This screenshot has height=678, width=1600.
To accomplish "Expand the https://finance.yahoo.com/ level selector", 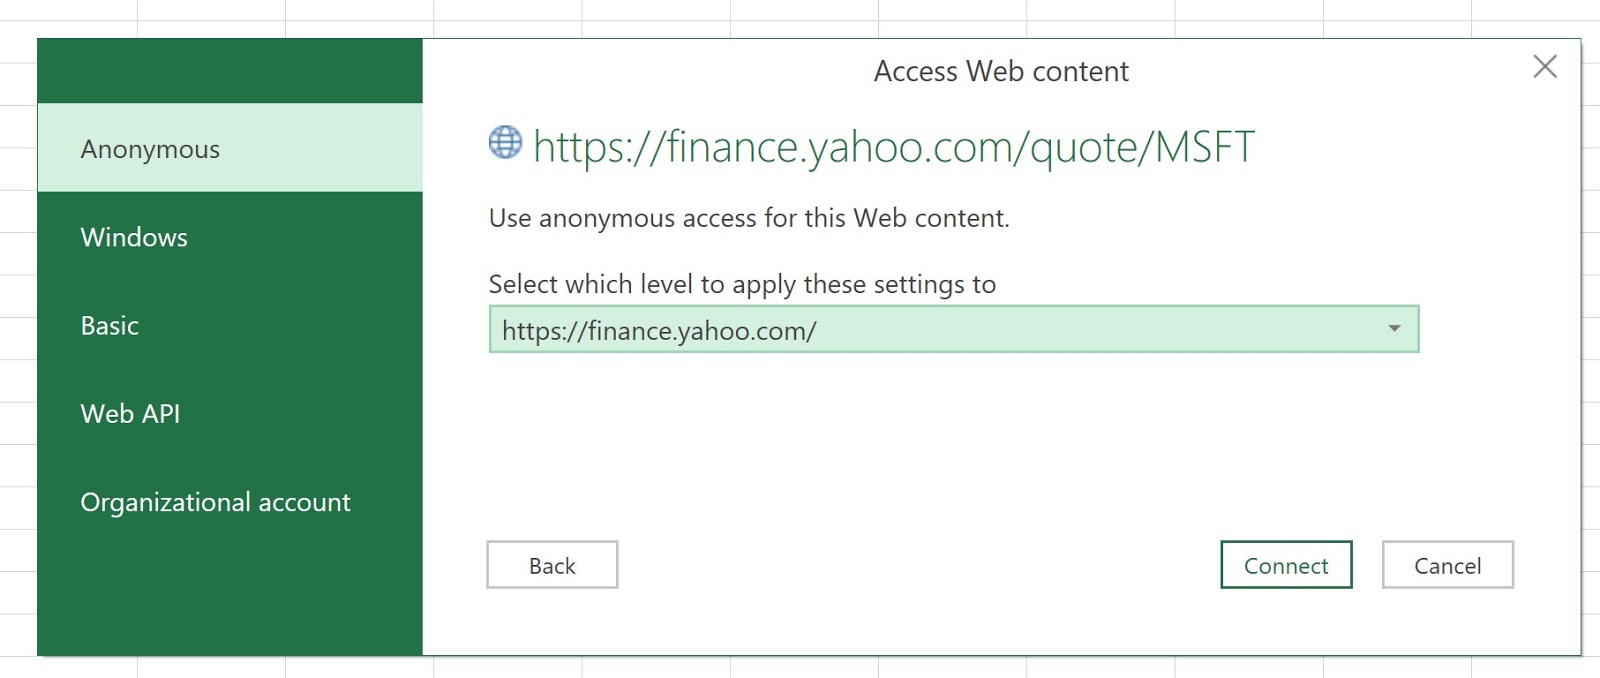I will coord(1394,328).
